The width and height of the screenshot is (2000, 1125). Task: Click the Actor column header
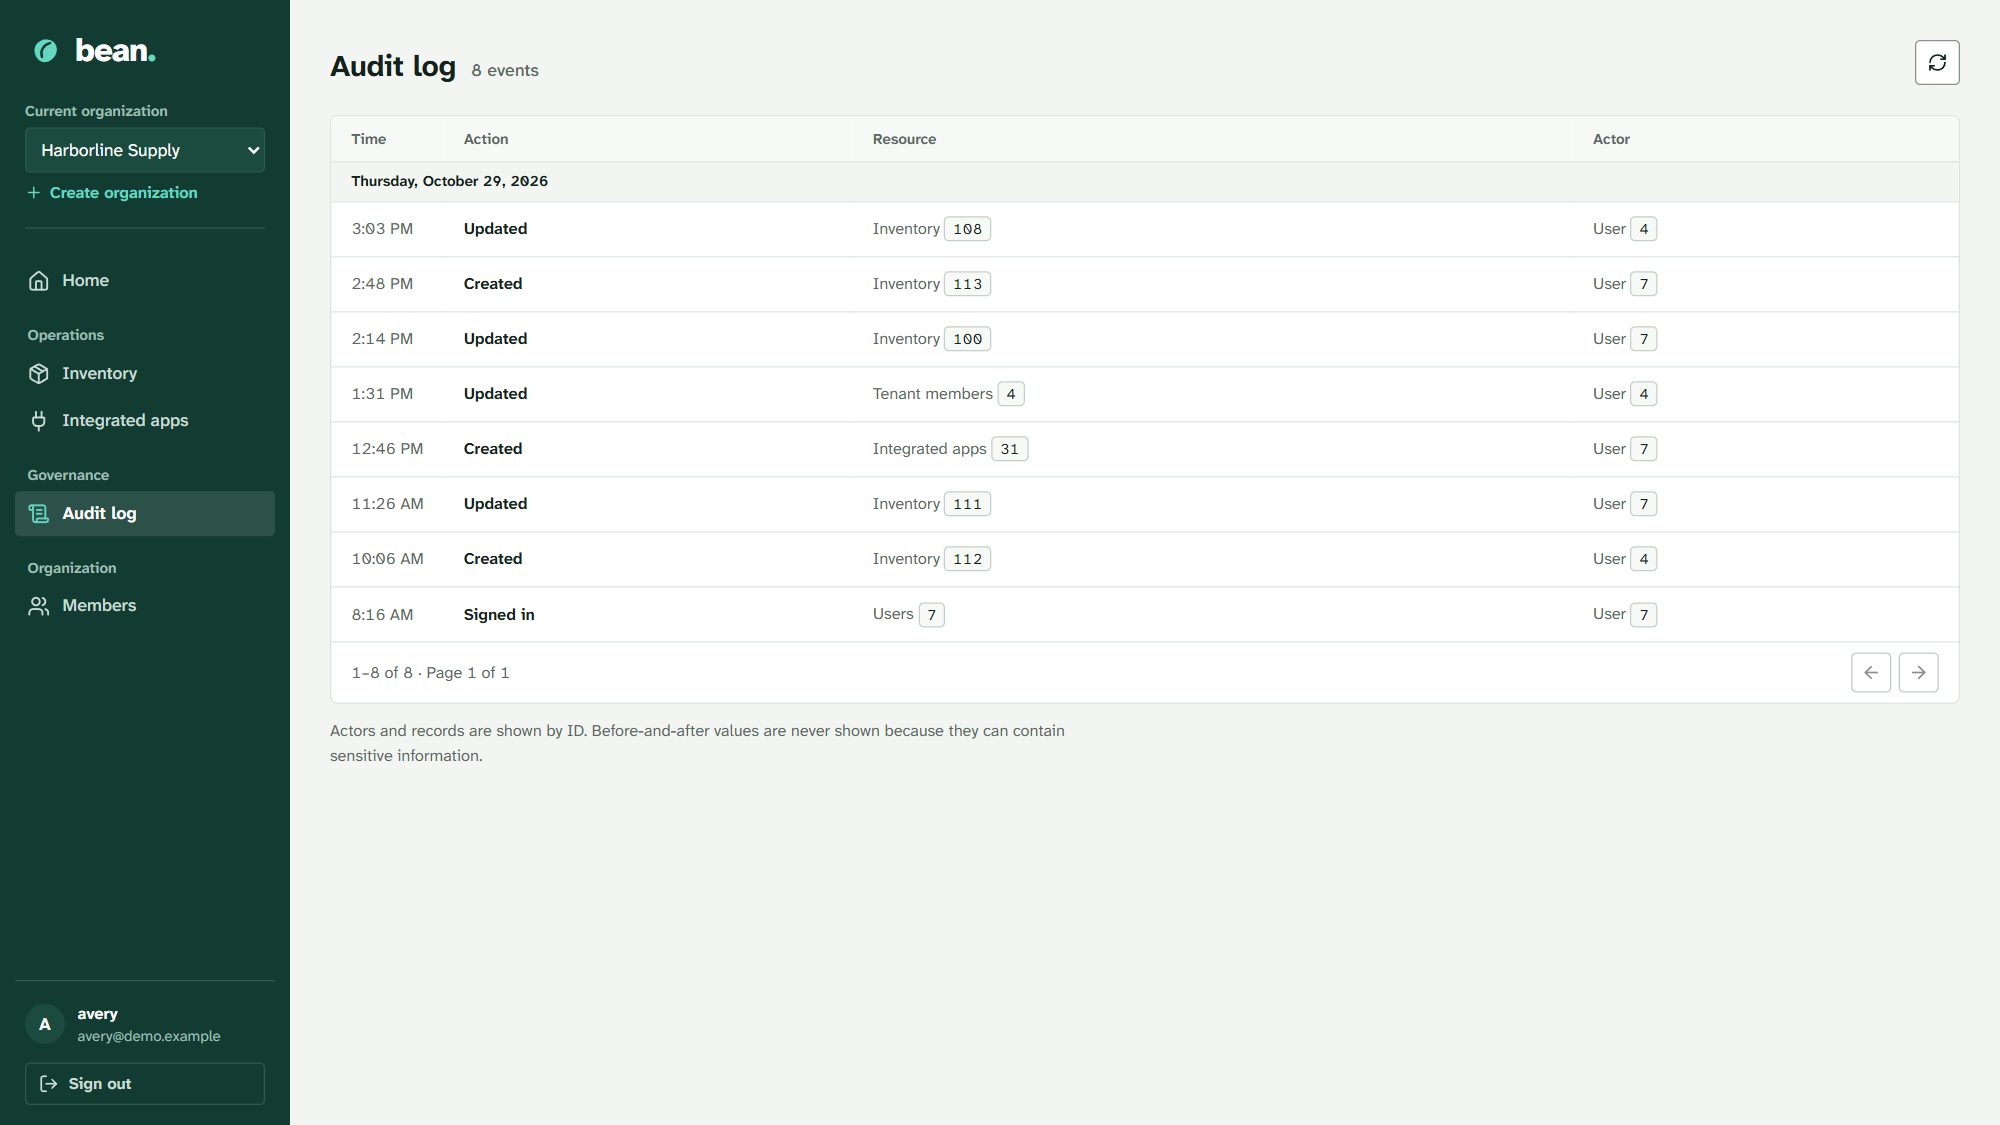[1611, 139]
